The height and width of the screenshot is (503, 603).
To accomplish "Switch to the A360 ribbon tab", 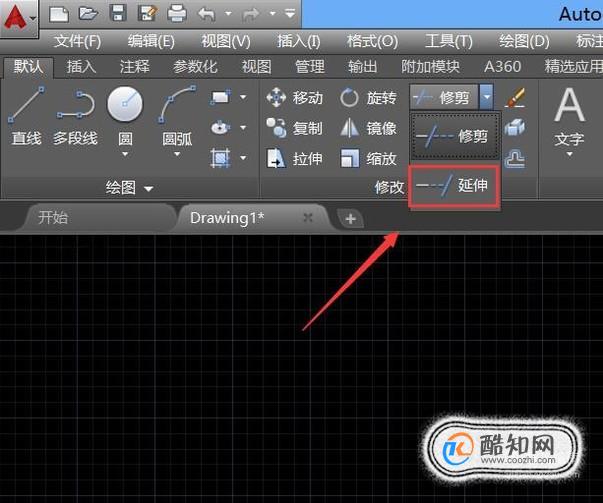I will (x=502, y=67).
